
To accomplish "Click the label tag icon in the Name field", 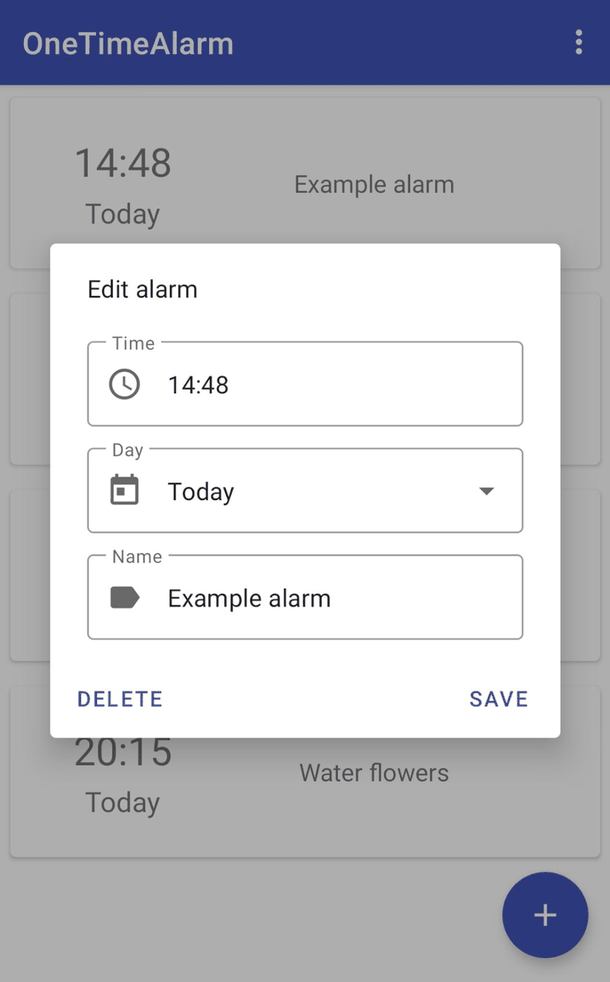I will click(x=122, y=597).
